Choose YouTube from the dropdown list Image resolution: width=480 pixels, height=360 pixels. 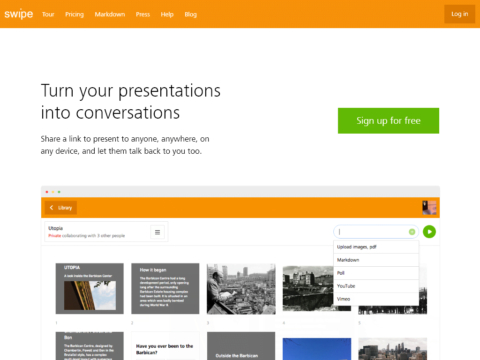376,286
